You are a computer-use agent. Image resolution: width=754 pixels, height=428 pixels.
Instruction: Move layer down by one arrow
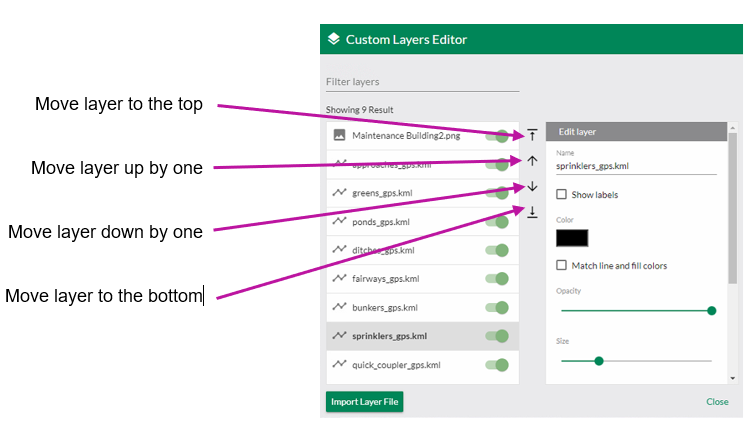point(532,186)
